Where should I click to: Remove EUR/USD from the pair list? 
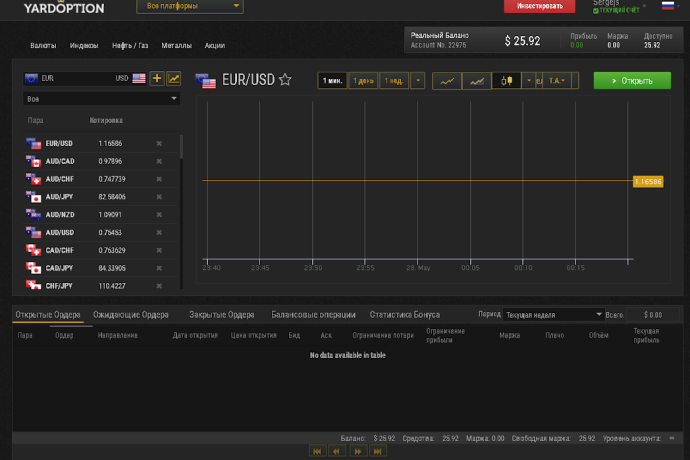tap(159, 144)
